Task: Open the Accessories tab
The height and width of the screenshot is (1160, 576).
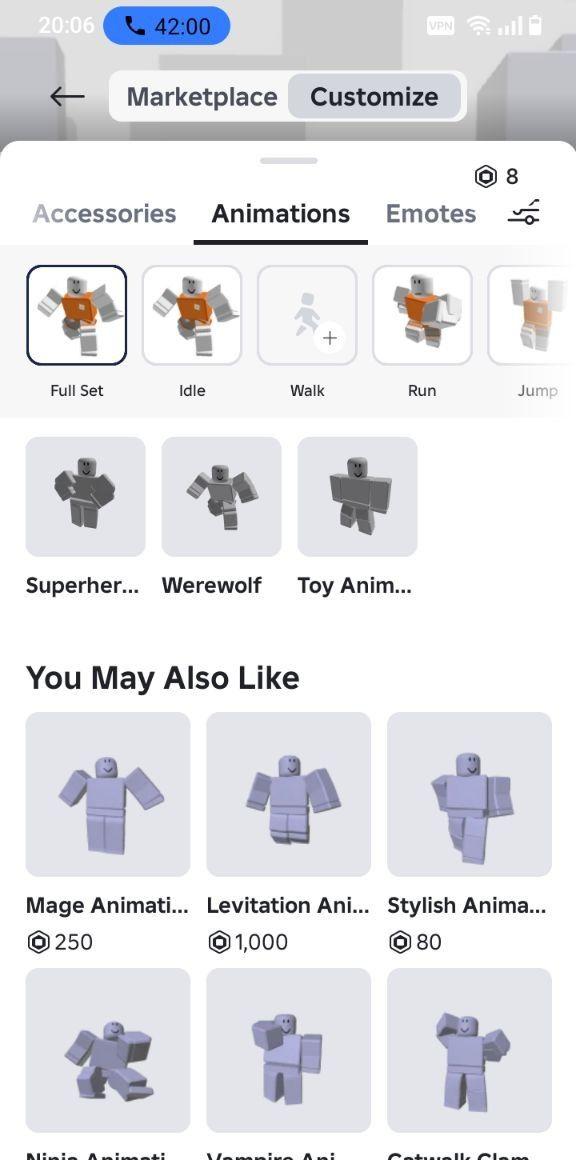Action: click(104, 214)
